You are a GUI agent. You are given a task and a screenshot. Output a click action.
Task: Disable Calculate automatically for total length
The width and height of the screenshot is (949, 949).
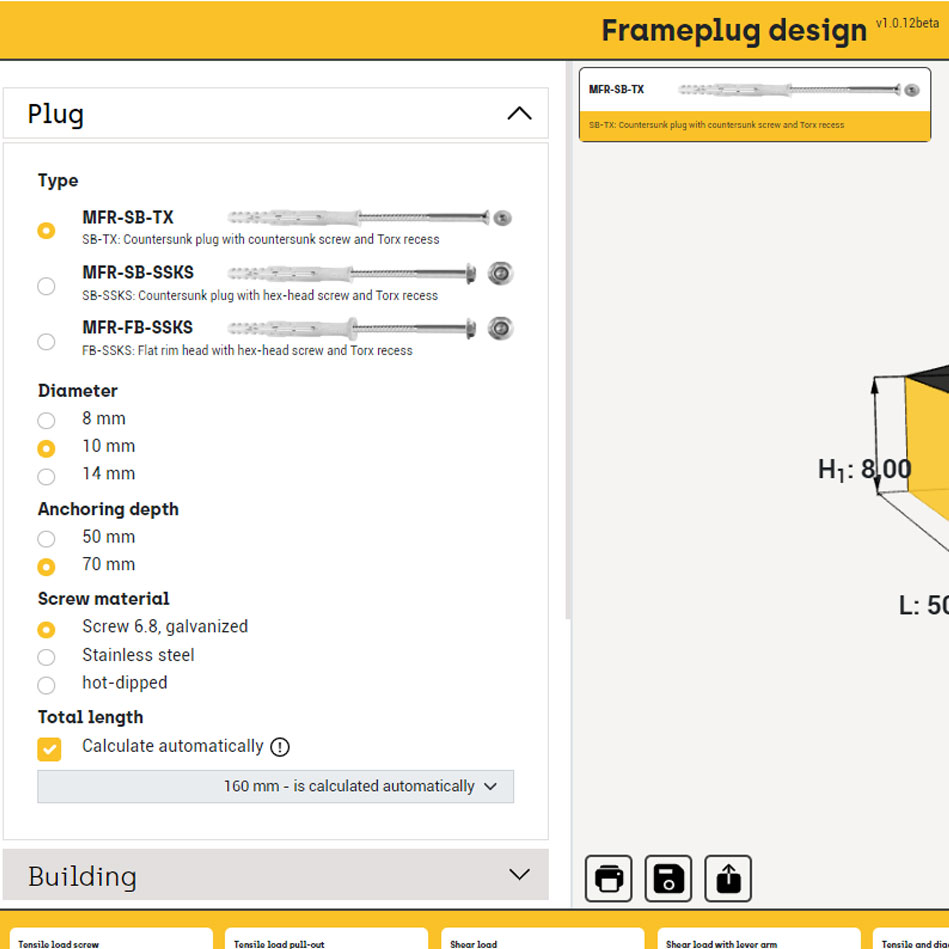coord(49,748)
